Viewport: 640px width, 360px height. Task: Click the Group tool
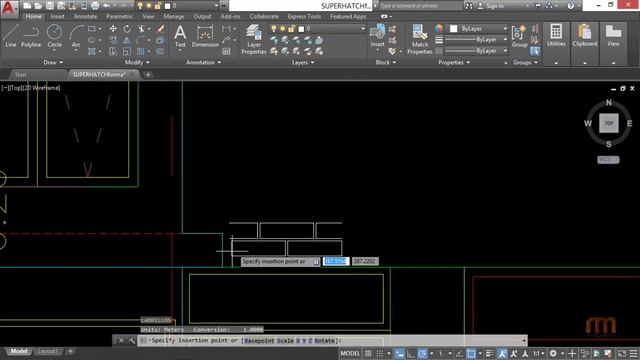(520, 36)
